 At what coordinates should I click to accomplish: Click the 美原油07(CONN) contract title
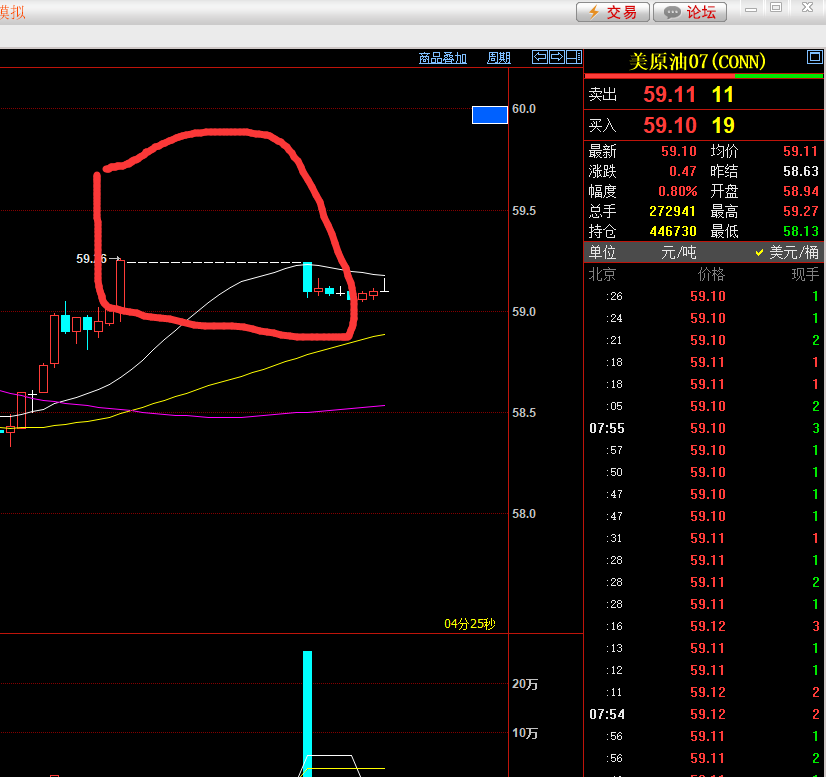tap(697, 61)
